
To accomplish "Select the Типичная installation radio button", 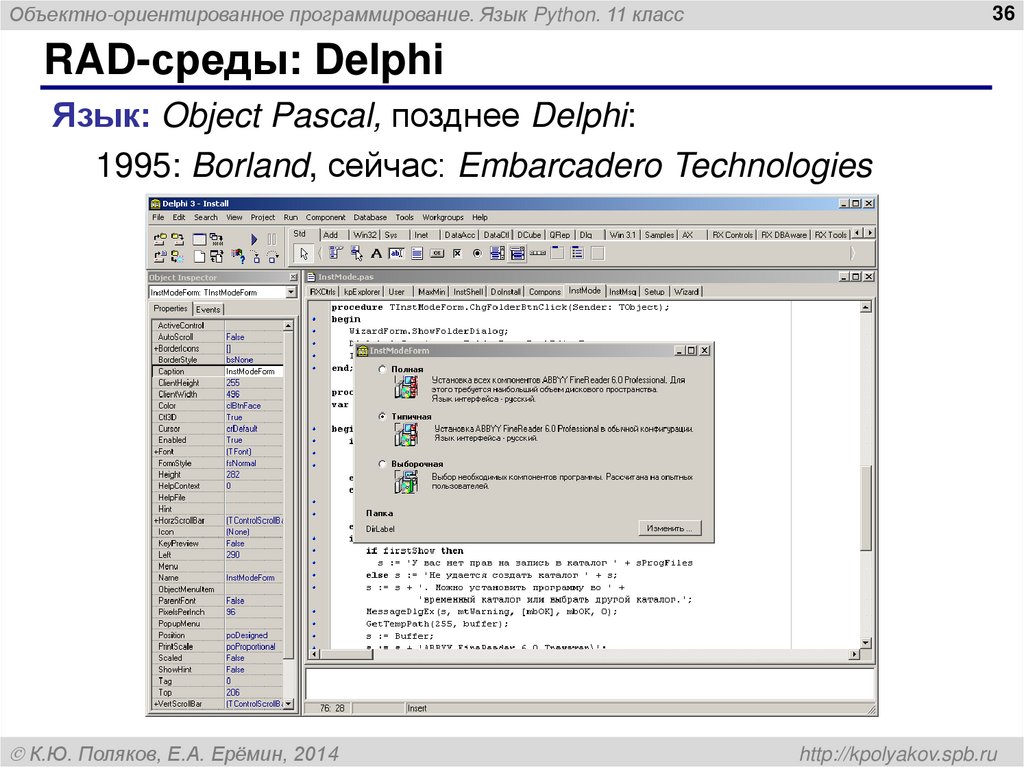I will tap(383, 416).
